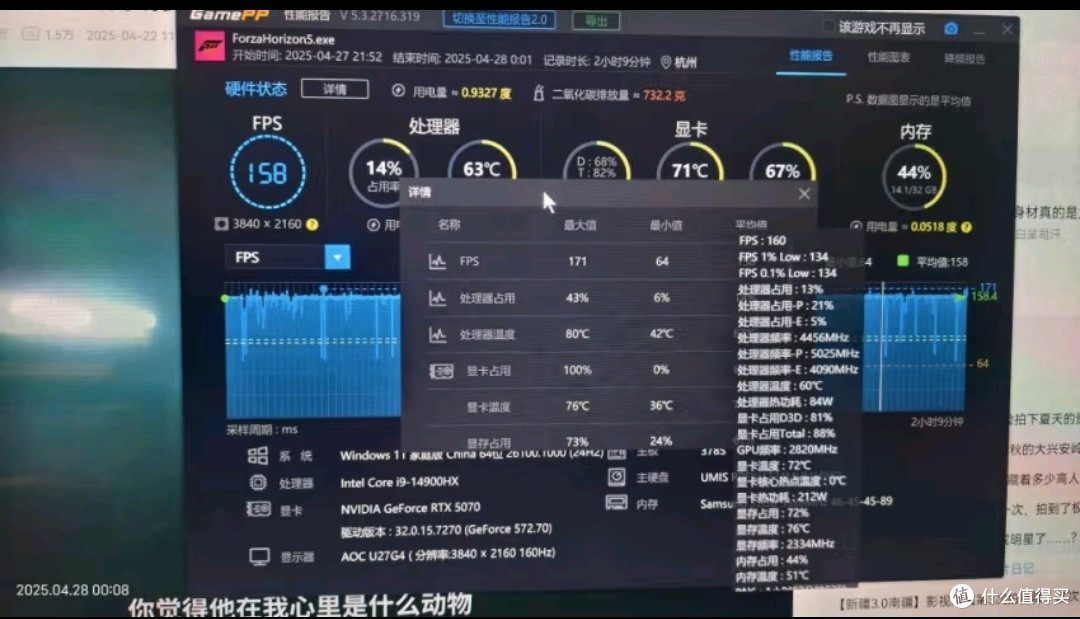Click the 平均值:158 legend label
The width and height of the screenshot is (1080, 619).
[x=942, y=262]
